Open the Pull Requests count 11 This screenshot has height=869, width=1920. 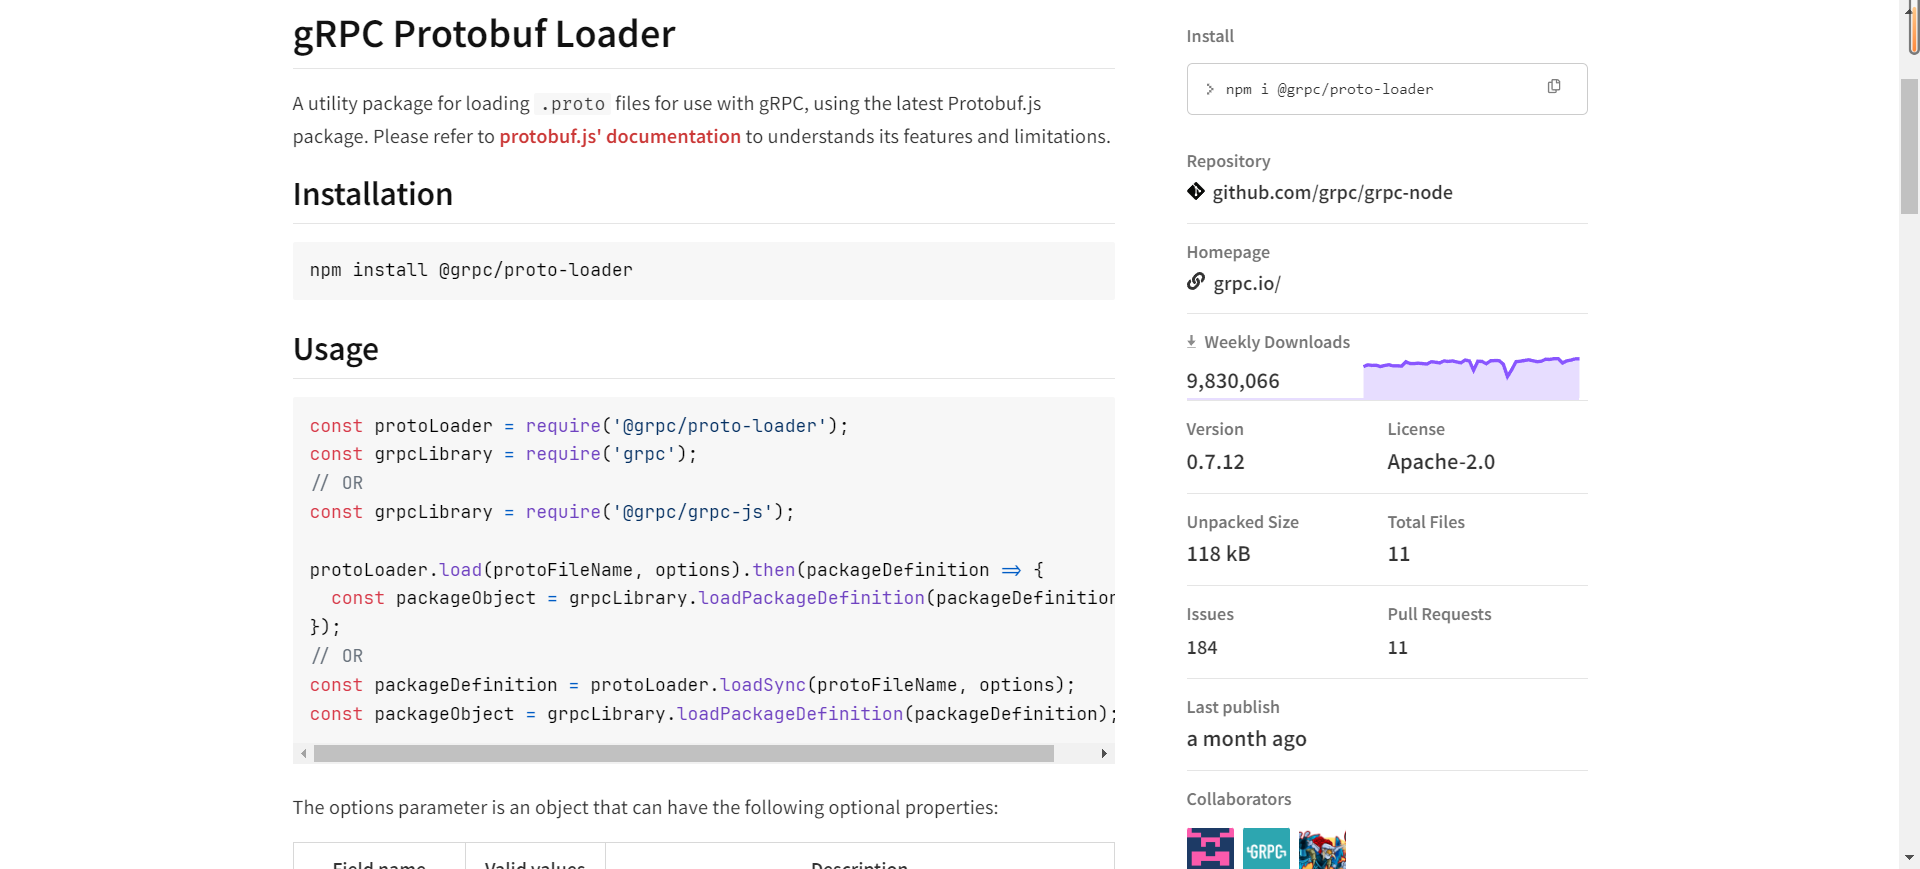(1397, 647)
